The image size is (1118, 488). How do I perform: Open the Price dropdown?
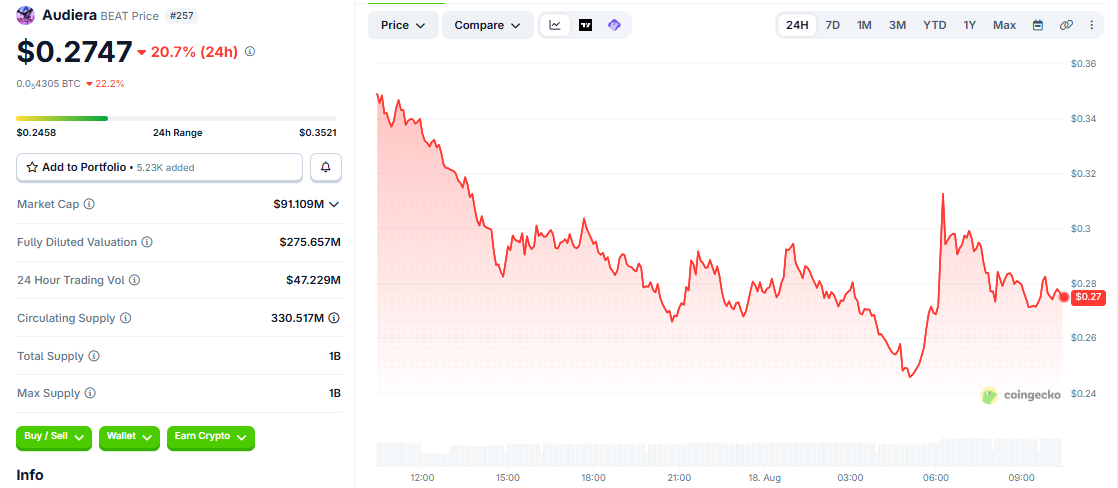click(404, 25)
